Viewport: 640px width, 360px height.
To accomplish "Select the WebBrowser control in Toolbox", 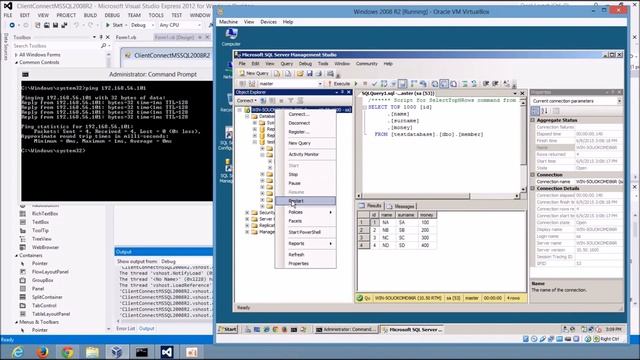I will [x=45, y=247].
